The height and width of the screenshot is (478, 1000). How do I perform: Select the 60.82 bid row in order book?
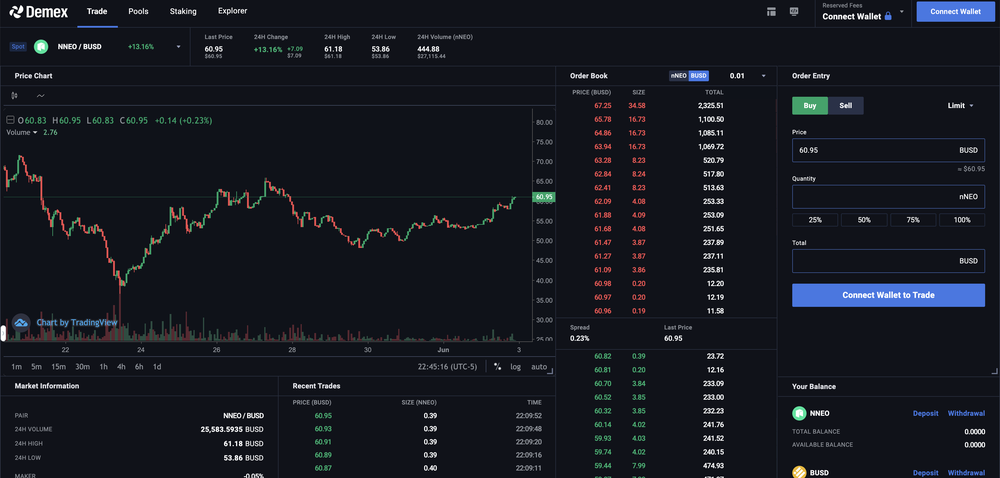[666, 356]
